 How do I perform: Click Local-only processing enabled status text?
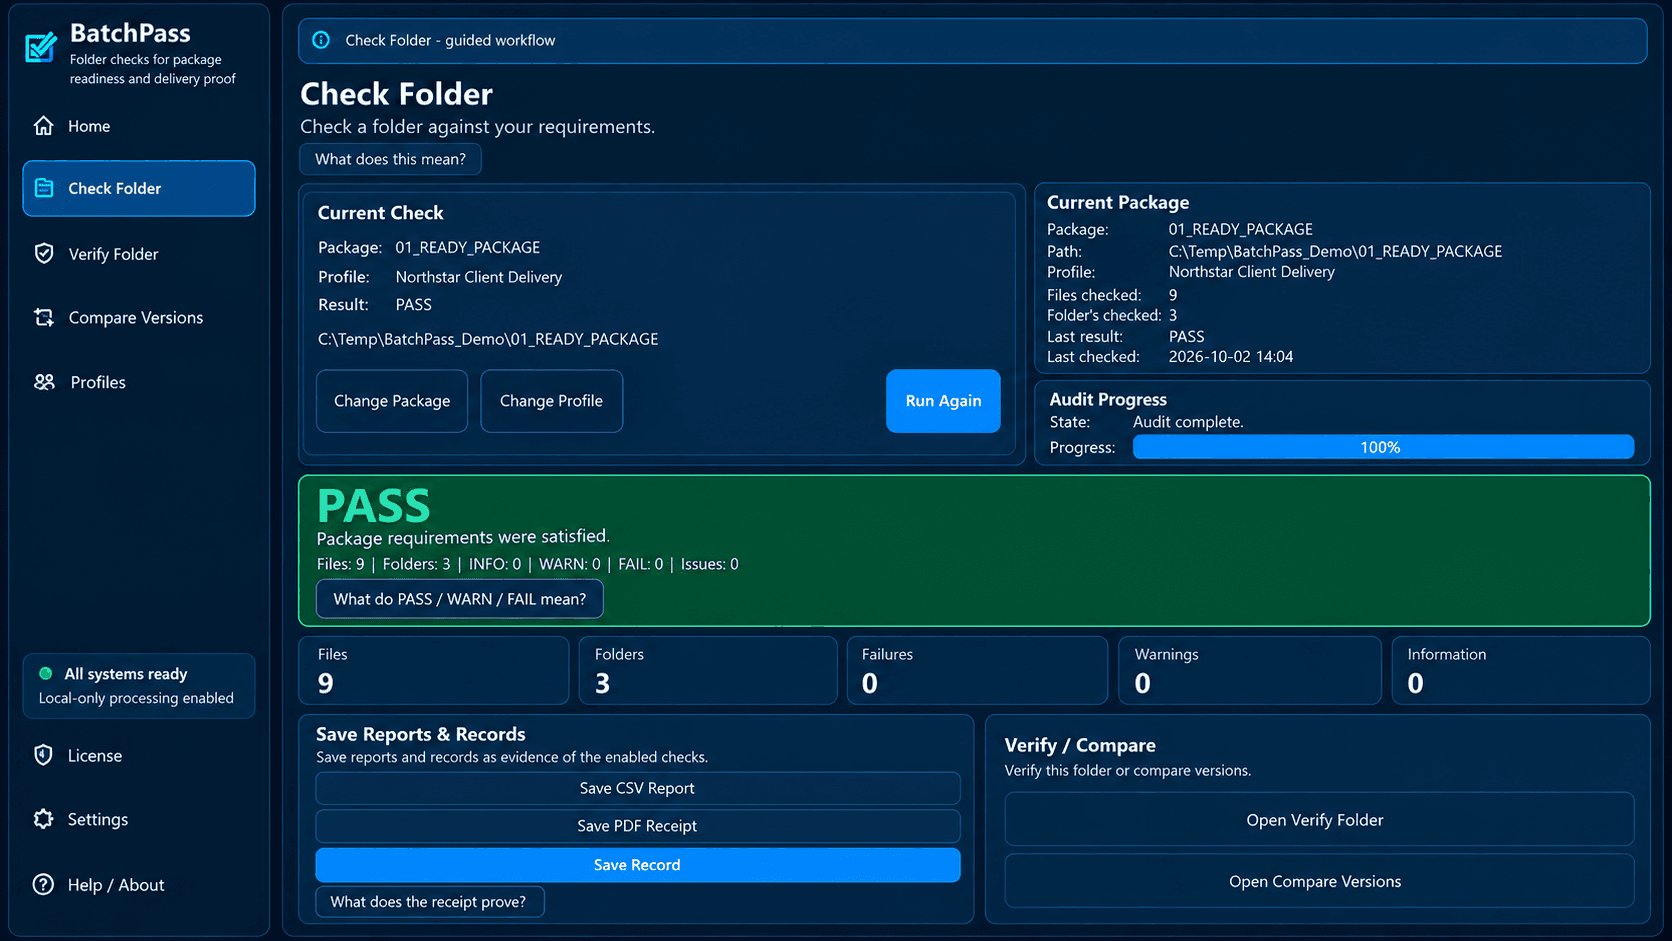(136, 698)
